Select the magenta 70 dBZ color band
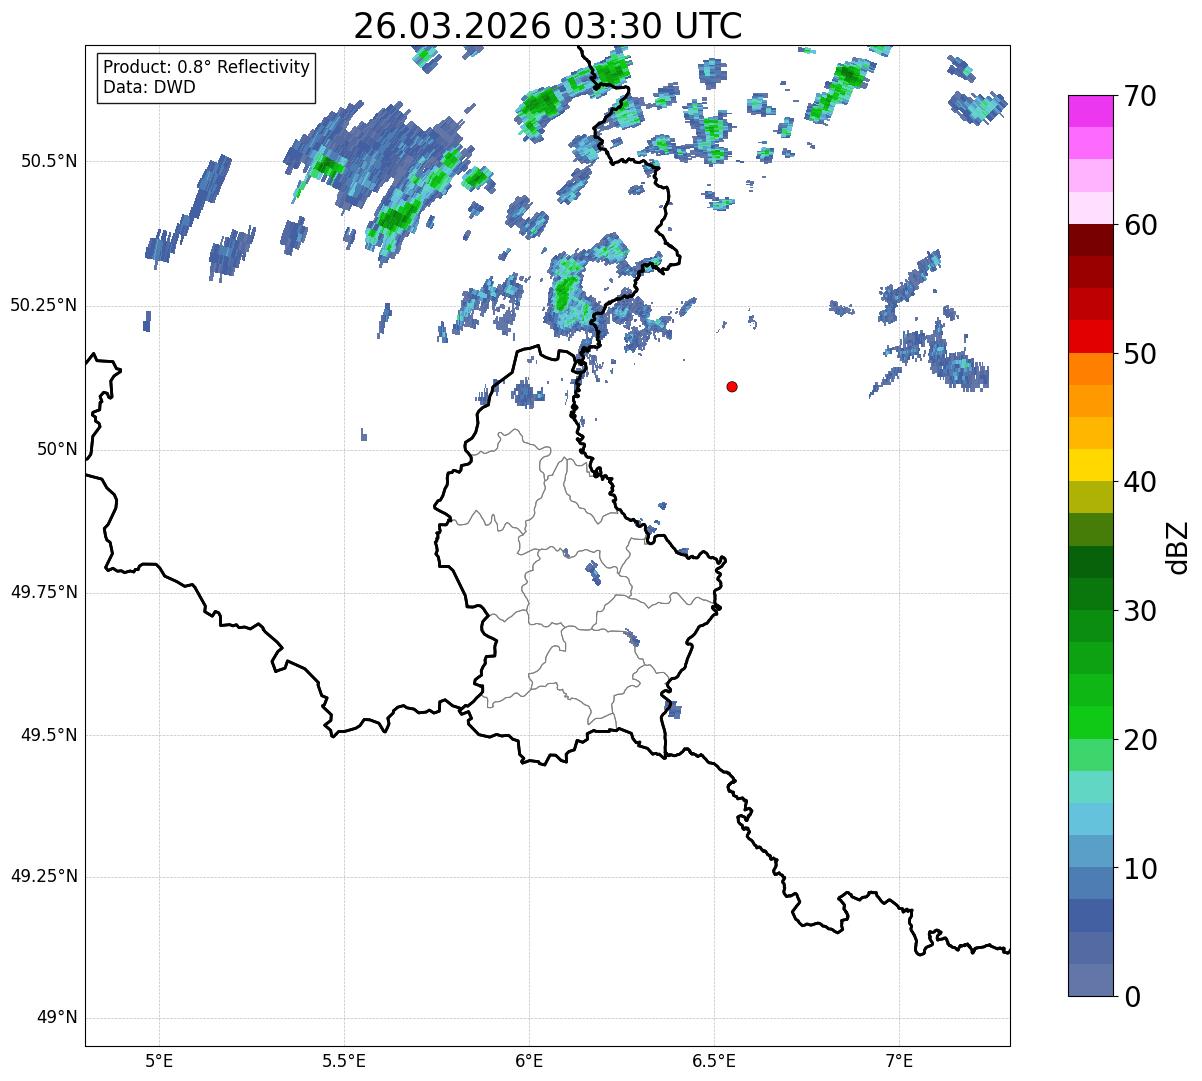Screen dimensions: 1202x1081 1091,111
